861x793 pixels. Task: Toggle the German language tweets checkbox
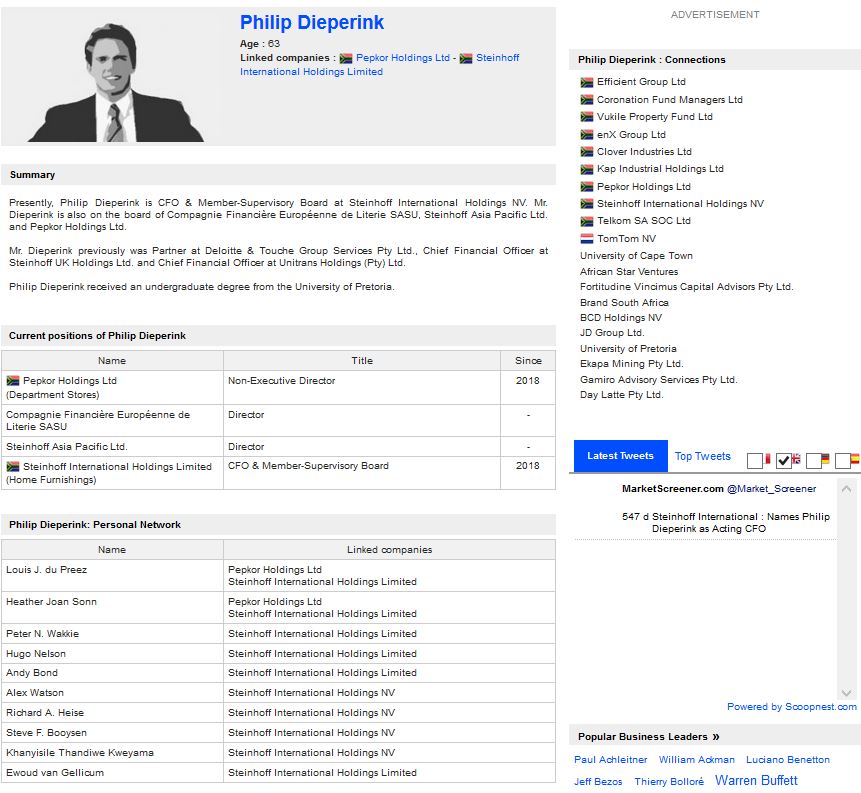click(x=814, y=461)
